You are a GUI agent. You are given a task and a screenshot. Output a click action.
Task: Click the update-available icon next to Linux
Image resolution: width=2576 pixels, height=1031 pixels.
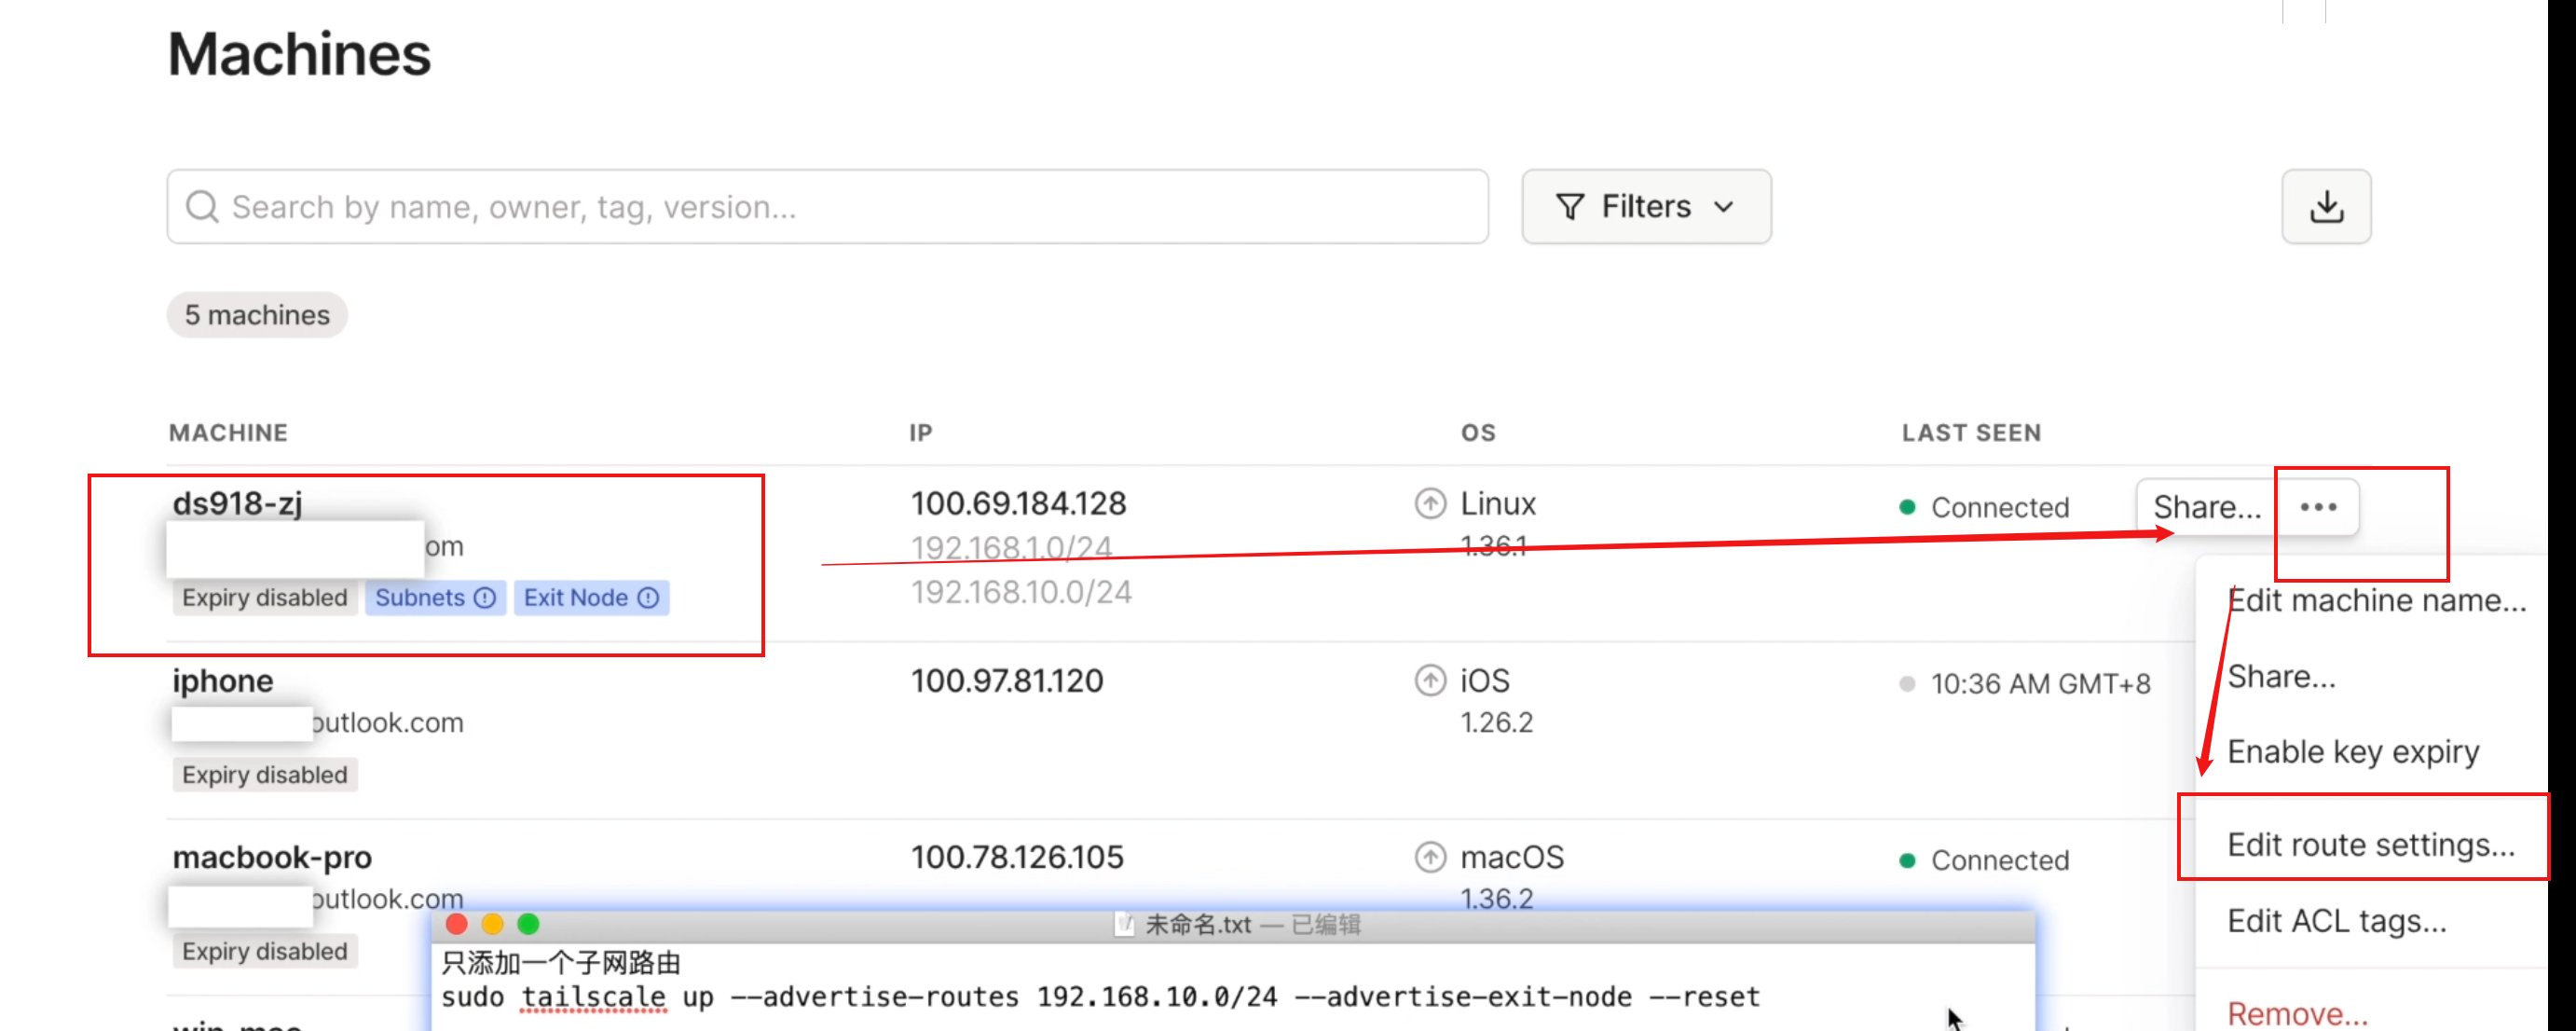pyautogui.click(x=1429, y=503)
